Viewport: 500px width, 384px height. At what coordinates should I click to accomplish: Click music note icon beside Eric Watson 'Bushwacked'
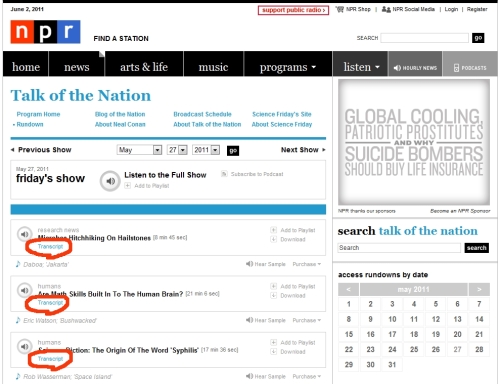click(x=18, y=320)
